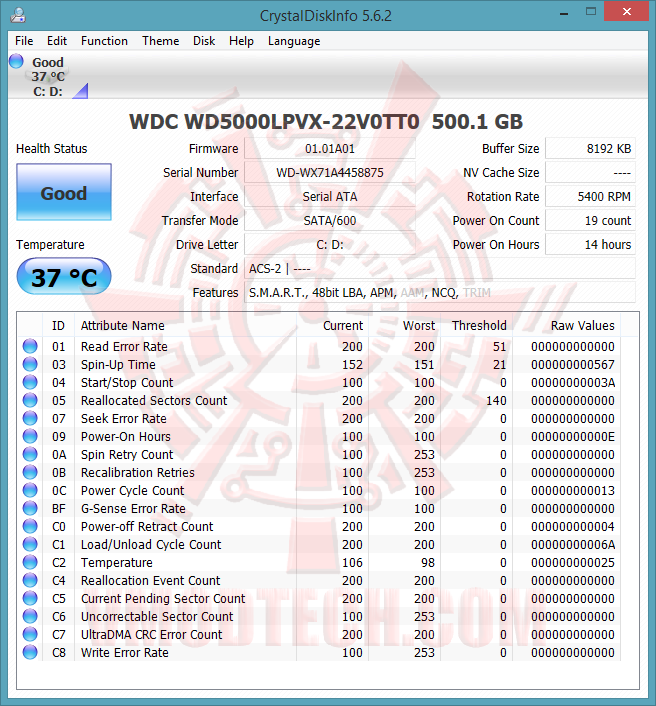Click raw value 000000000025
Screen dimensions: 656x706
point(572,562)
